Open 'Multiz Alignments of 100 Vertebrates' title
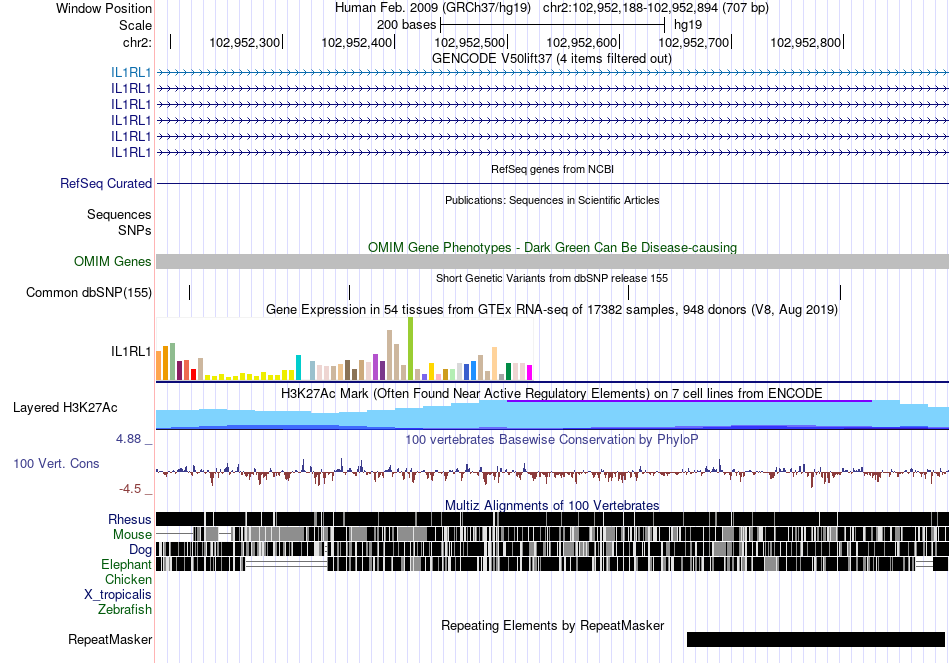This screenshot has height=663, width=950. (x=552, y=505)
